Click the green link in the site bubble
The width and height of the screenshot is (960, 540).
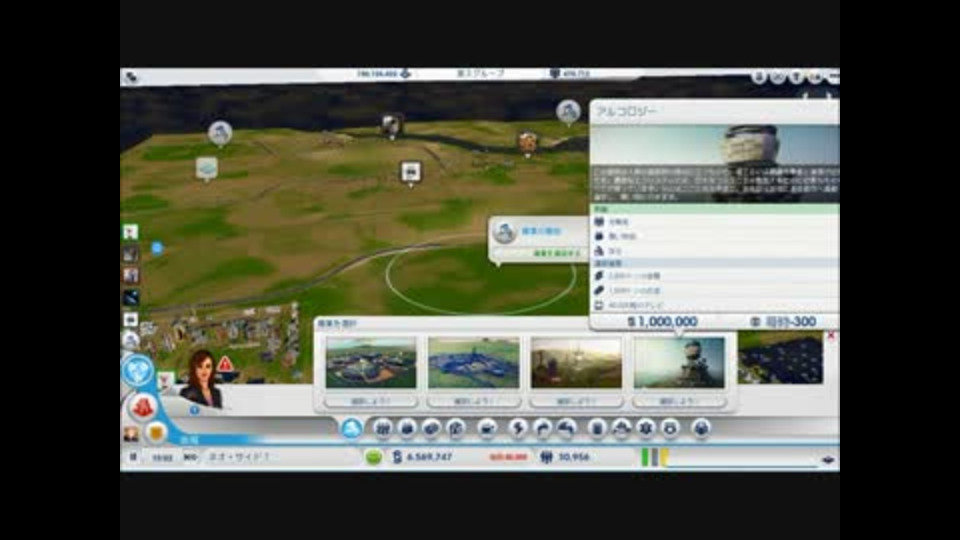click(556, 253)
